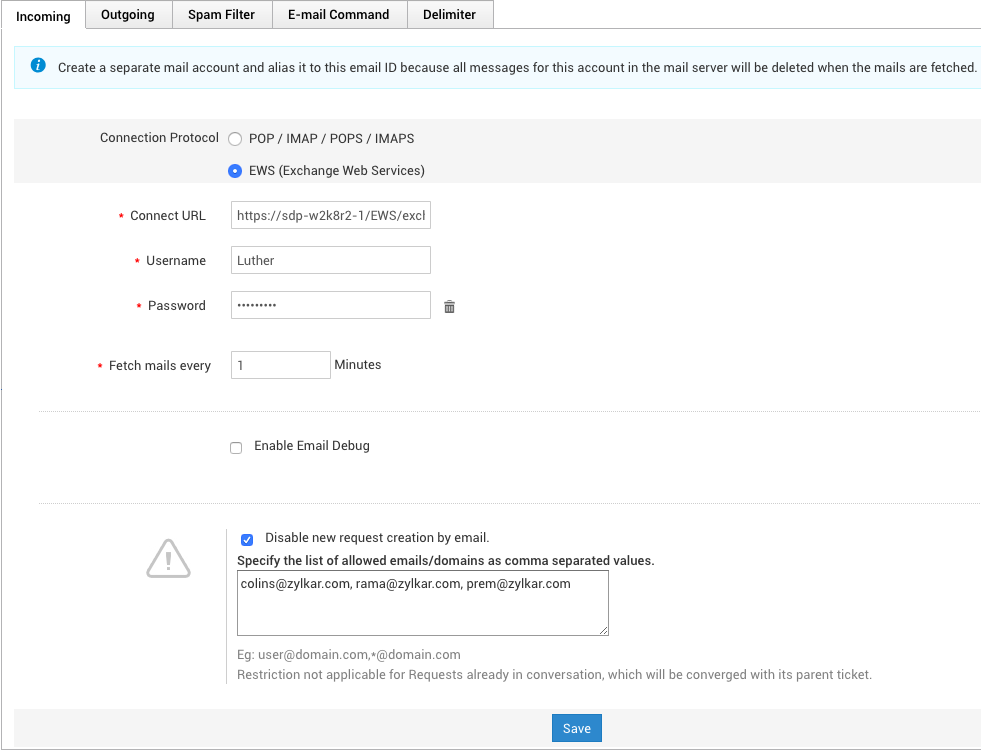The width and height of the screenshot is (981, 753).
Task: Go to the E-mail Command tab
Action: click(x=338, y=15)
